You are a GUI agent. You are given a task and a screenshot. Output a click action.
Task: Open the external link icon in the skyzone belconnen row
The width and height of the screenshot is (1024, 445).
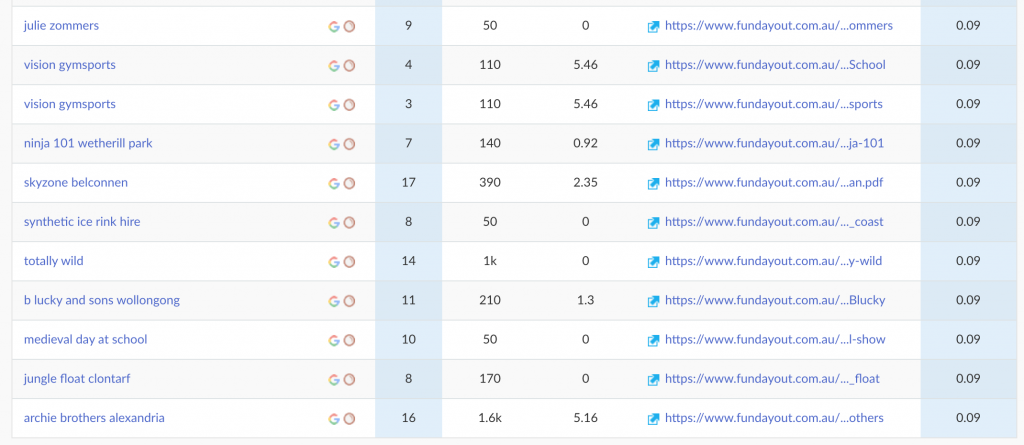[653, 184]
